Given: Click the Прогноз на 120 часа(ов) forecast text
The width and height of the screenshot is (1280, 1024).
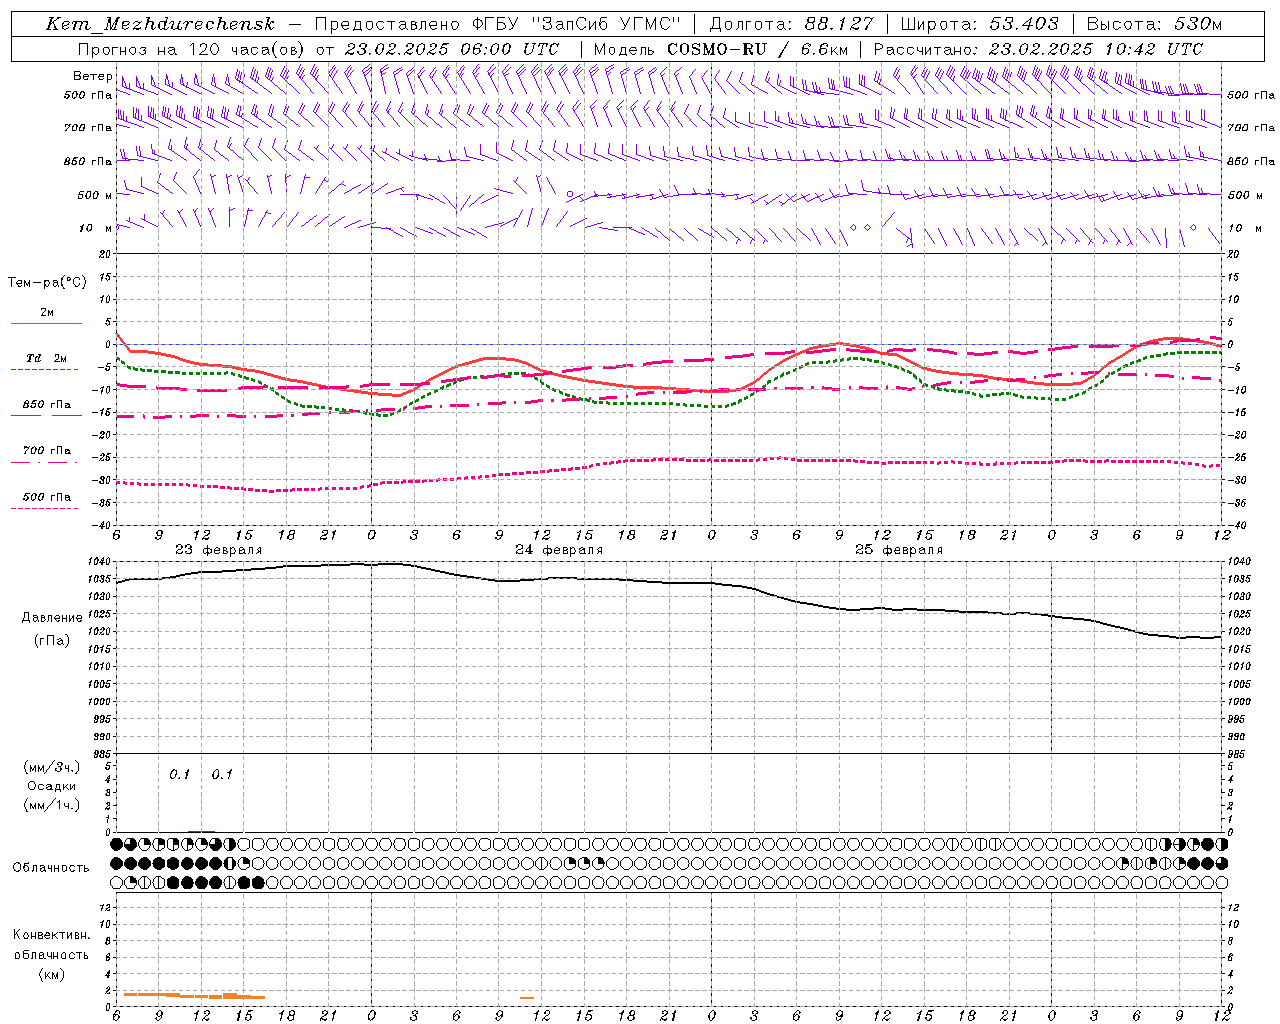Looking at the screenshot, I should click(192, 49).
